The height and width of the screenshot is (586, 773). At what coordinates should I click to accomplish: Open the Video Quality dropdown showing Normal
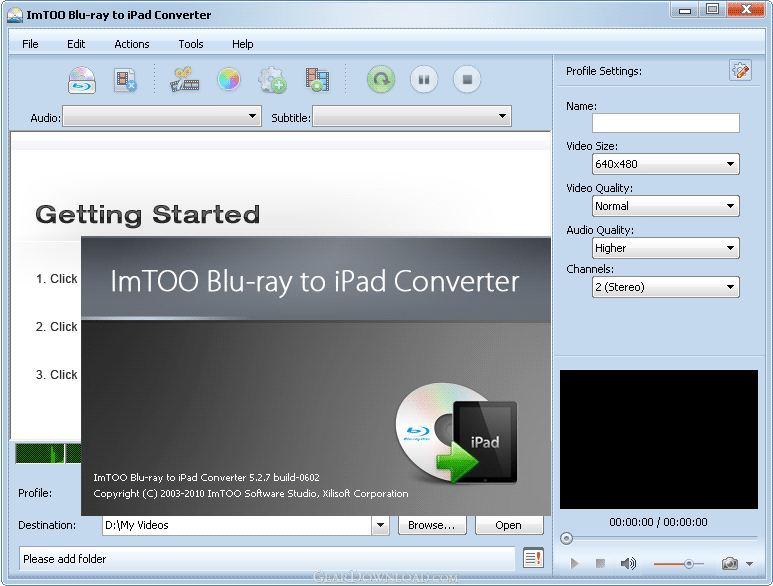tap(666, 206)
